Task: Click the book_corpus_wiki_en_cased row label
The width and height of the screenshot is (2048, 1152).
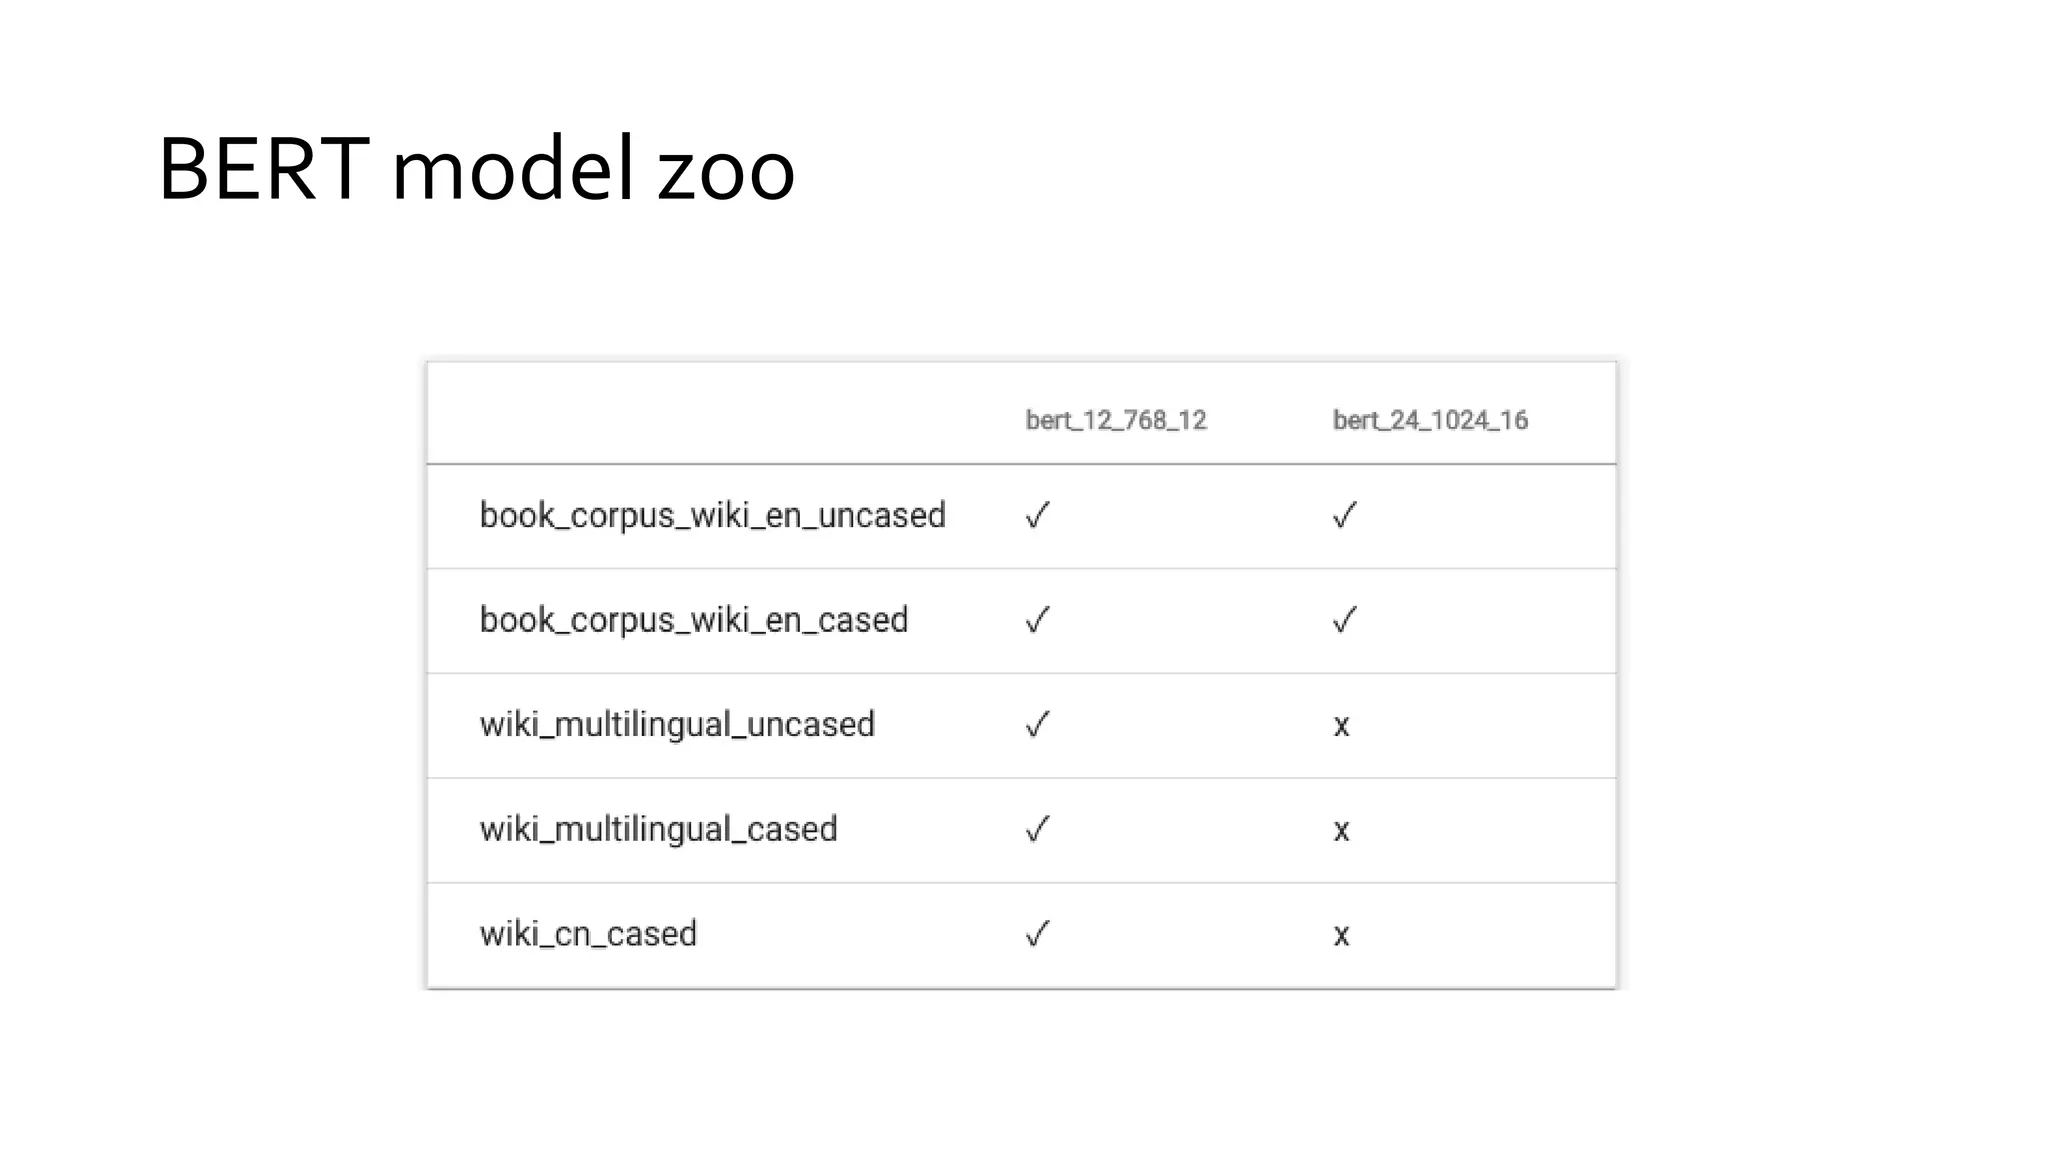Action: [x=694, y=621]
